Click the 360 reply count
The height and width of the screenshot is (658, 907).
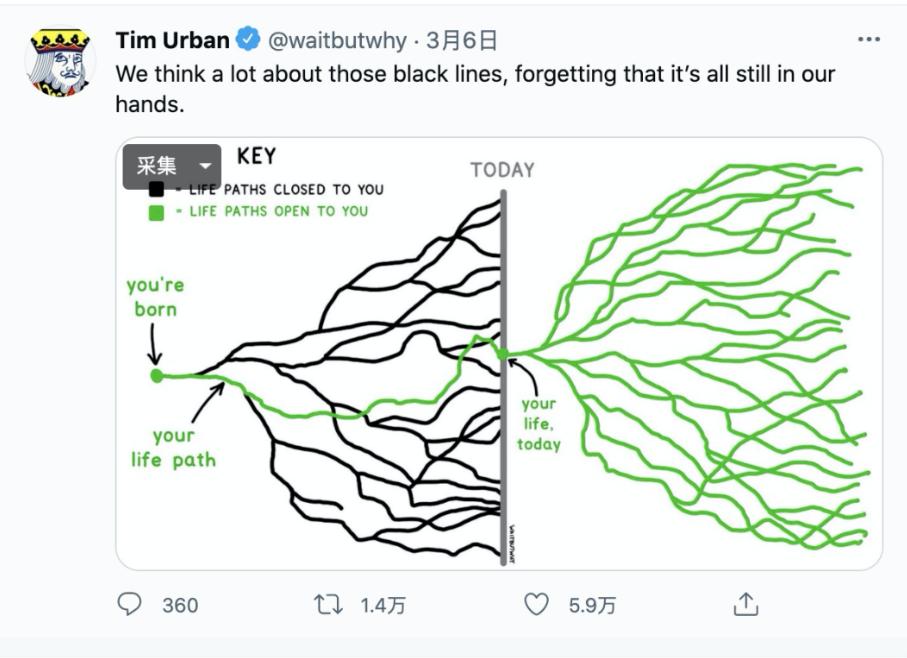click(x=180, y=605)
